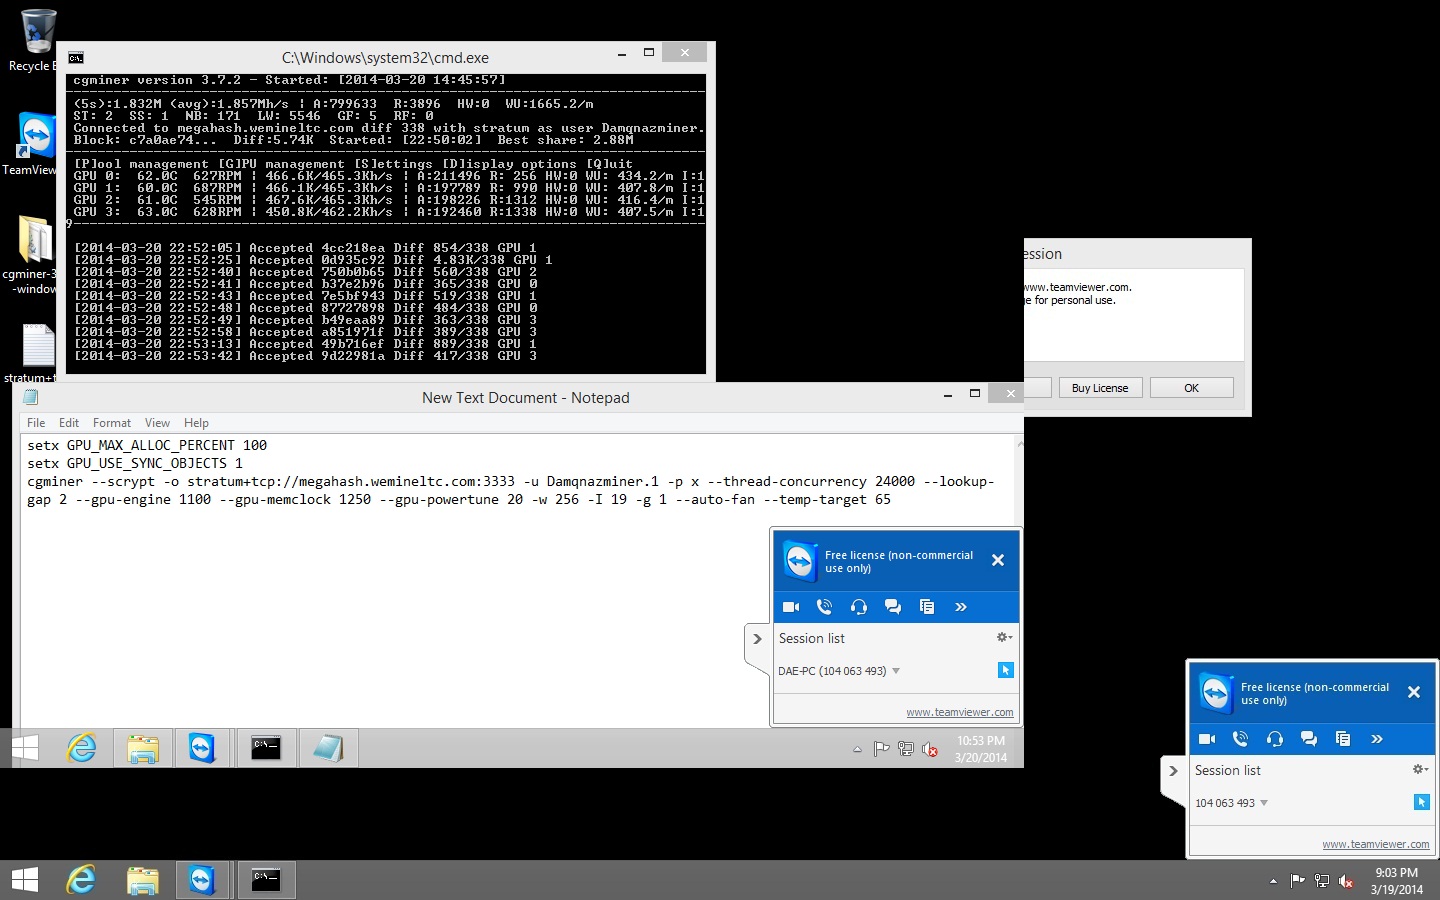Click the cmd.exe title bar icon
Viewport: 1440px width, 900px height.
76,58
